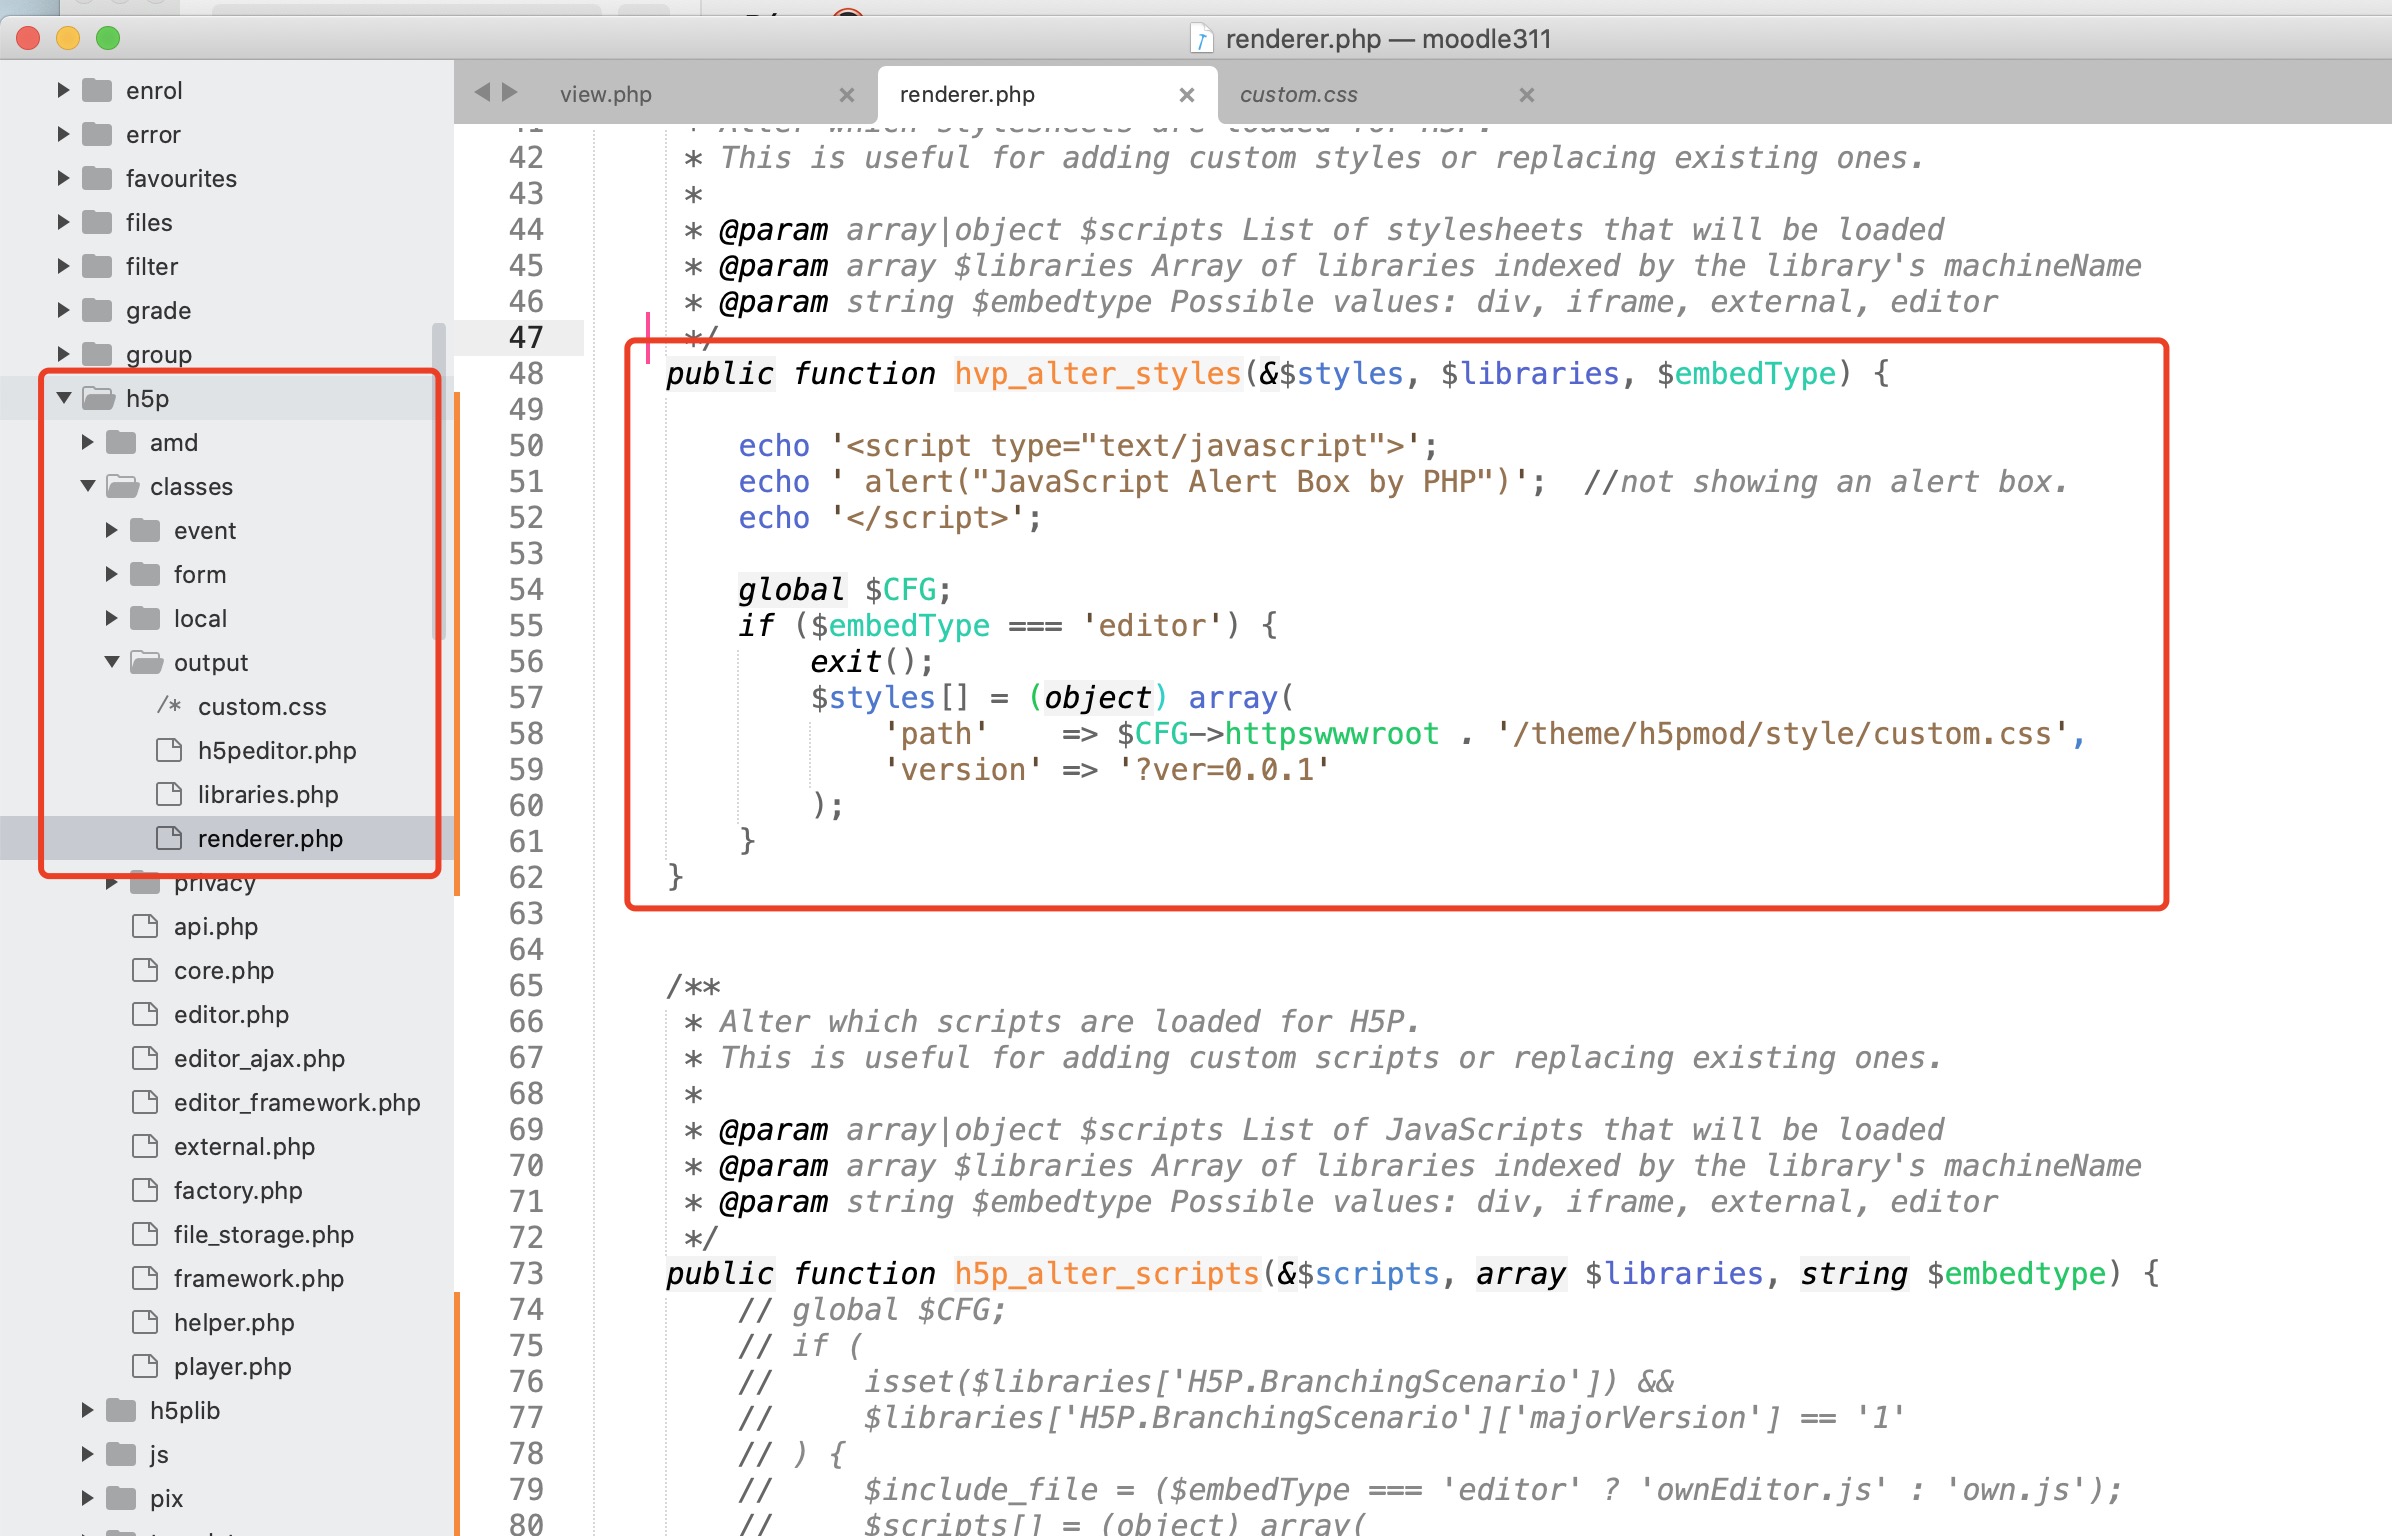Collapse the classes folder arrow
2392x1536 pixels.
click(x=87, y=487)
